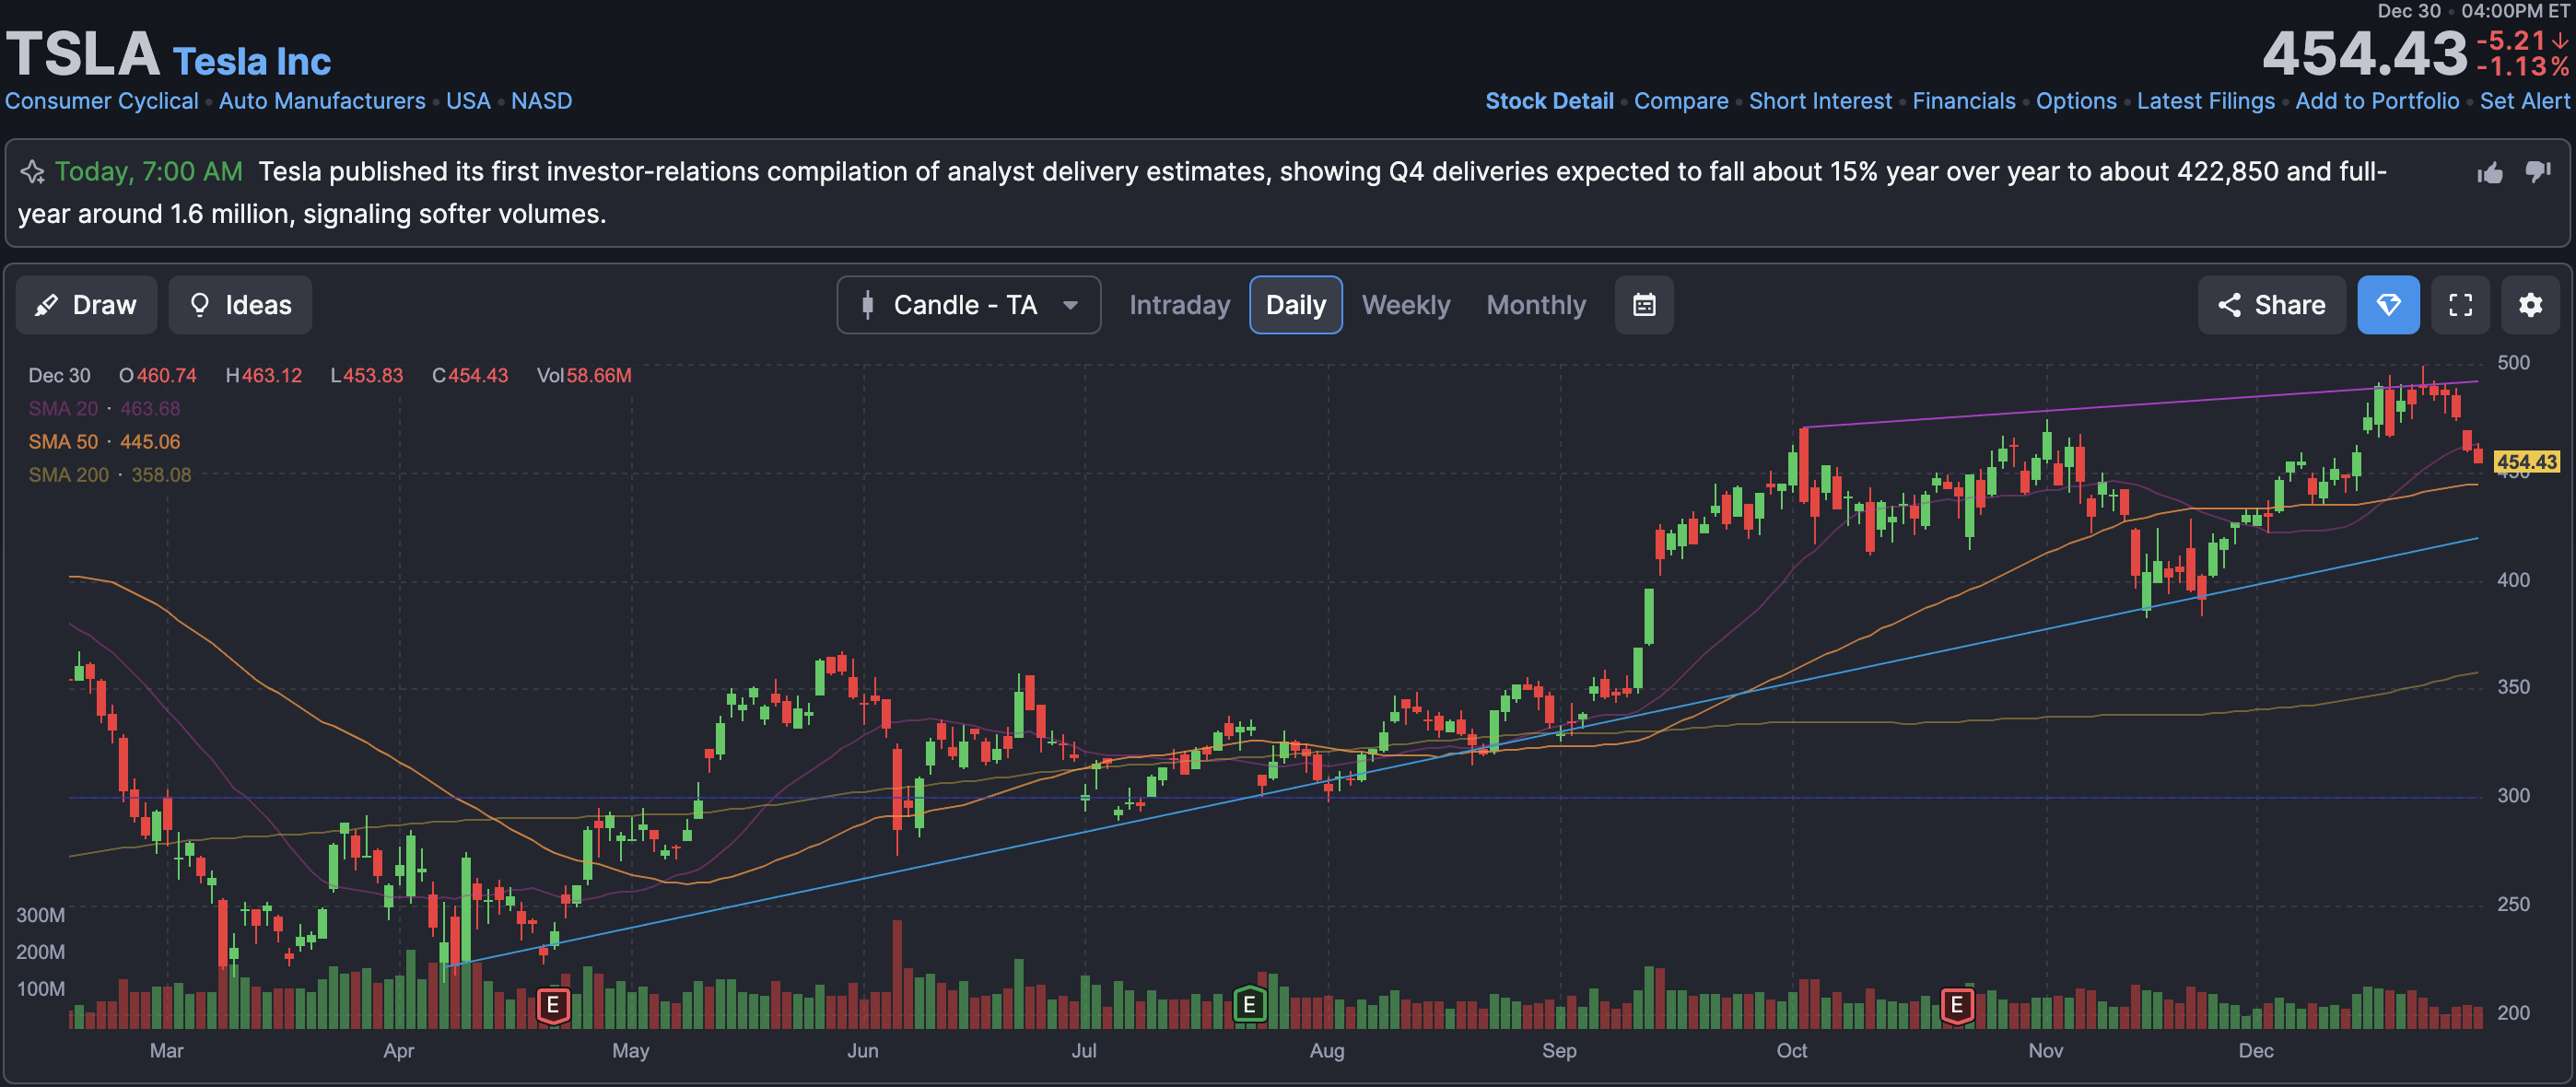Viewport: 2576px width, 1087px height.
Task: Click the green earnings marker in July
Action: pos(1249,1005)
